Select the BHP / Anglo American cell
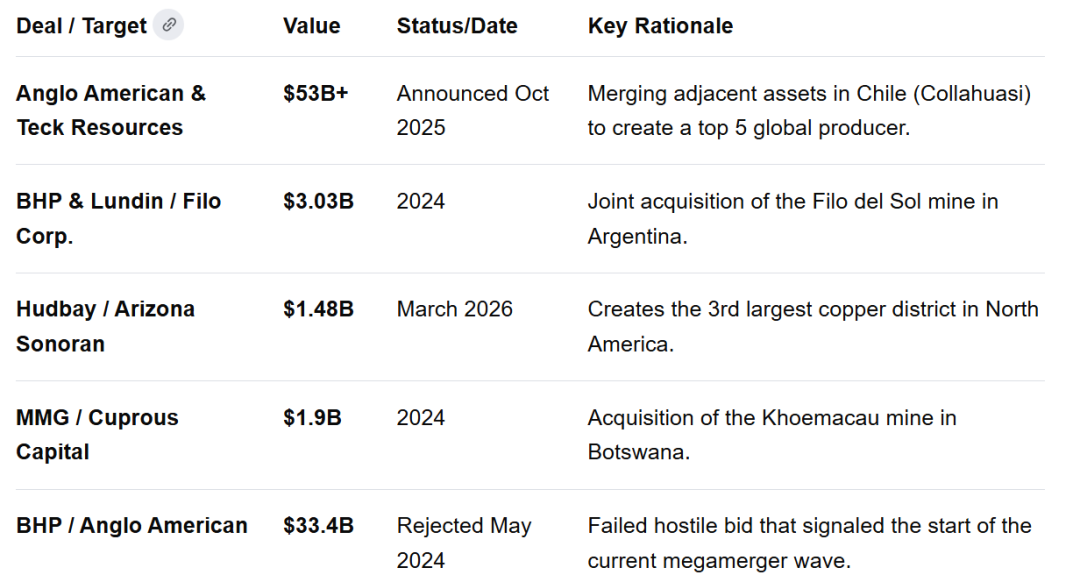1080x582 pixels. coord(131,526)
